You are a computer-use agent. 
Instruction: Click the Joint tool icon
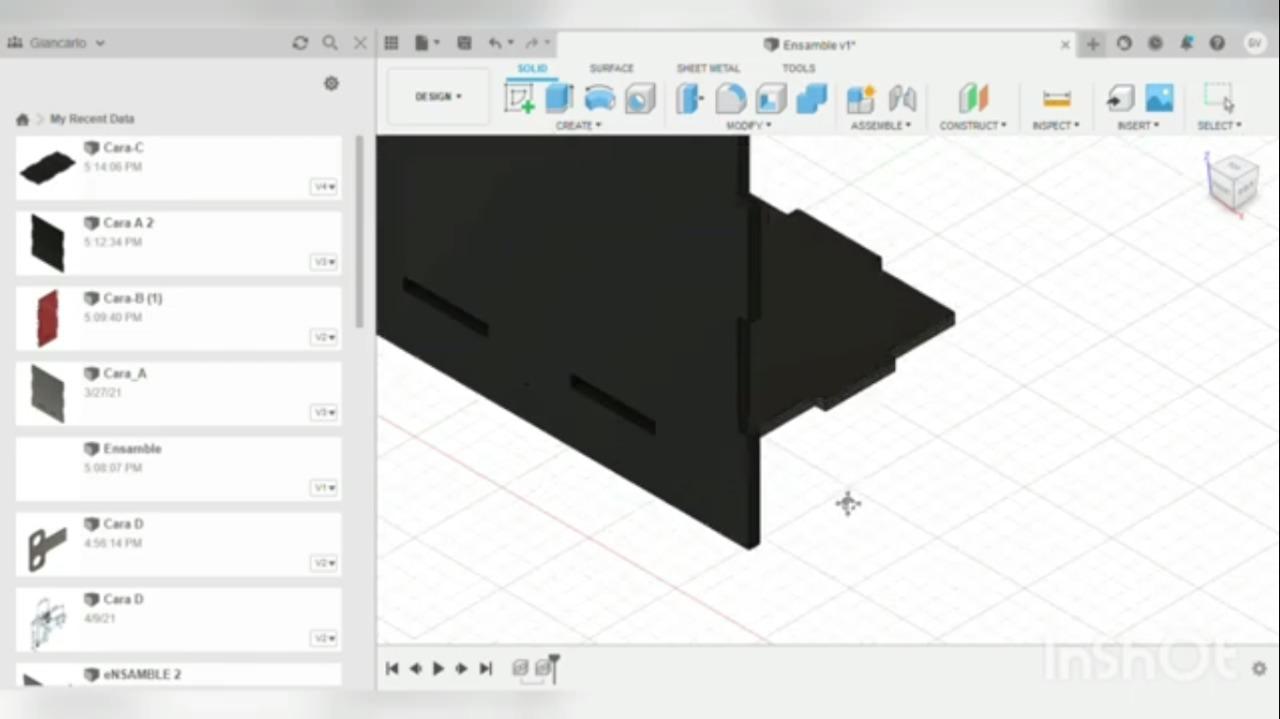902,98
